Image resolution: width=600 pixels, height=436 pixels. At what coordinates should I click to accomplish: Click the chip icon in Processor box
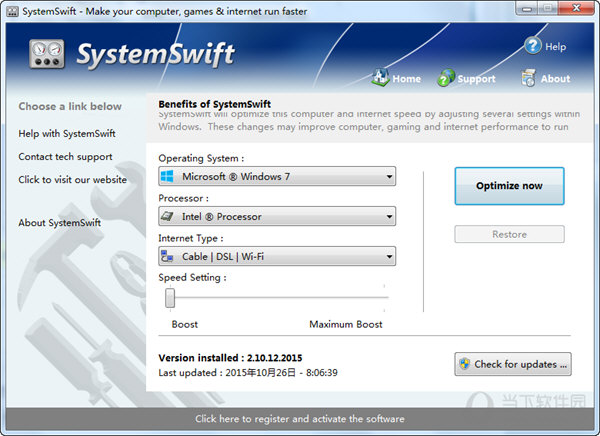point(167,216)
